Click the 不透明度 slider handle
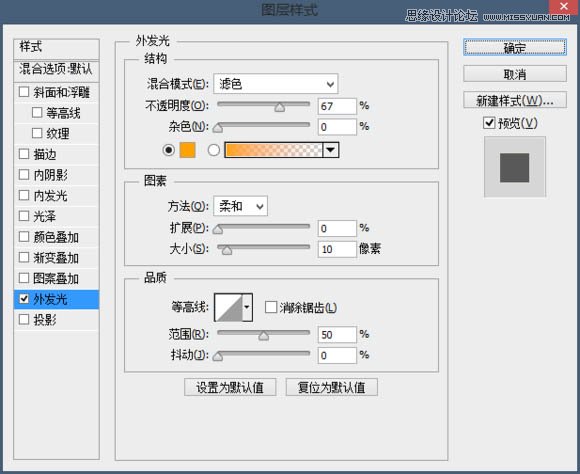The width and height of the screenshot is (580, 474). pyautogui.click(x=280, y=107)
